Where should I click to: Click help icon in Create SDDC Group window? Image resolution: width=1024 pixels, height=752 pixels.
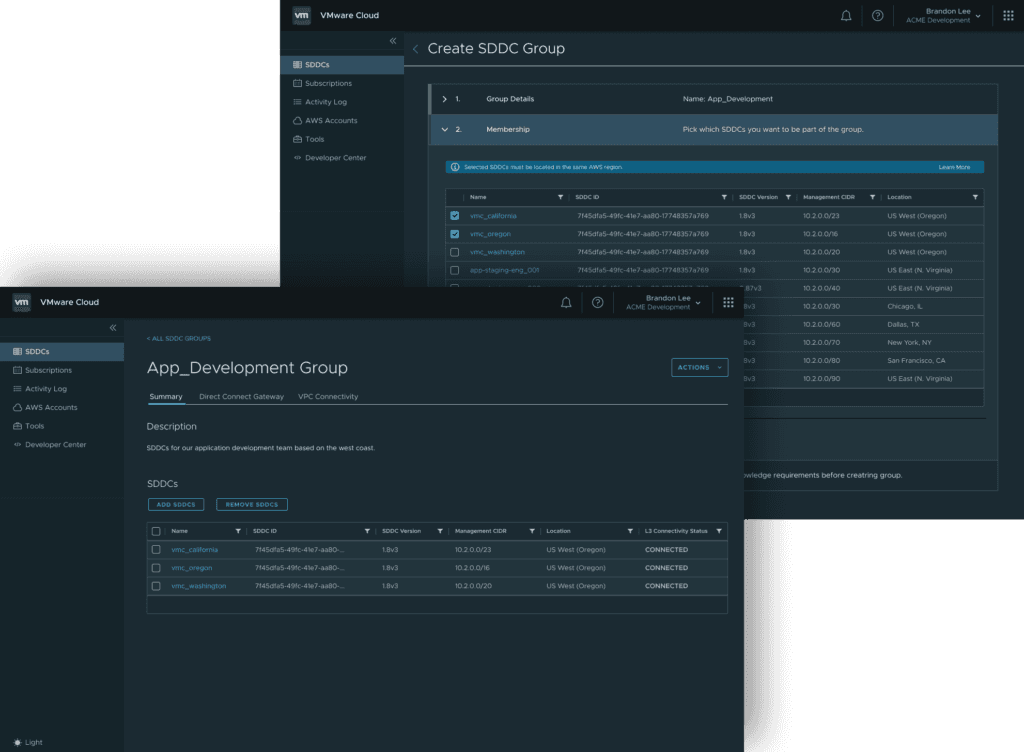[878, 16]
